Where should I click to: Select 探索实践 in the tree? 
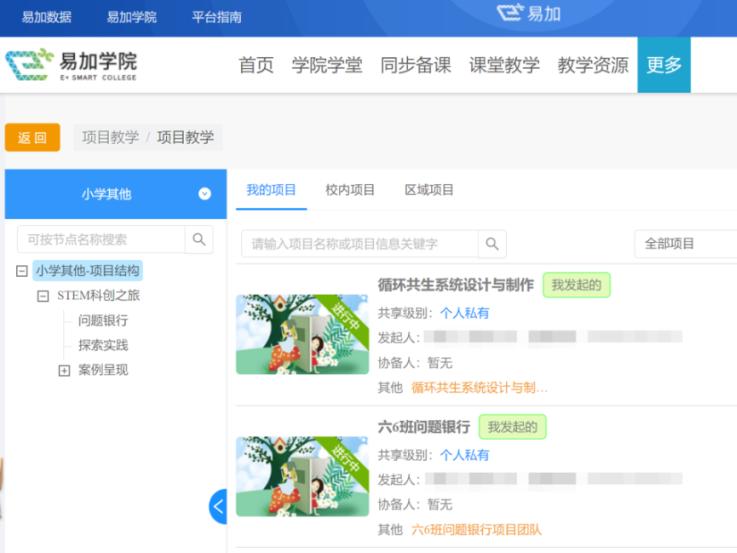103,345
